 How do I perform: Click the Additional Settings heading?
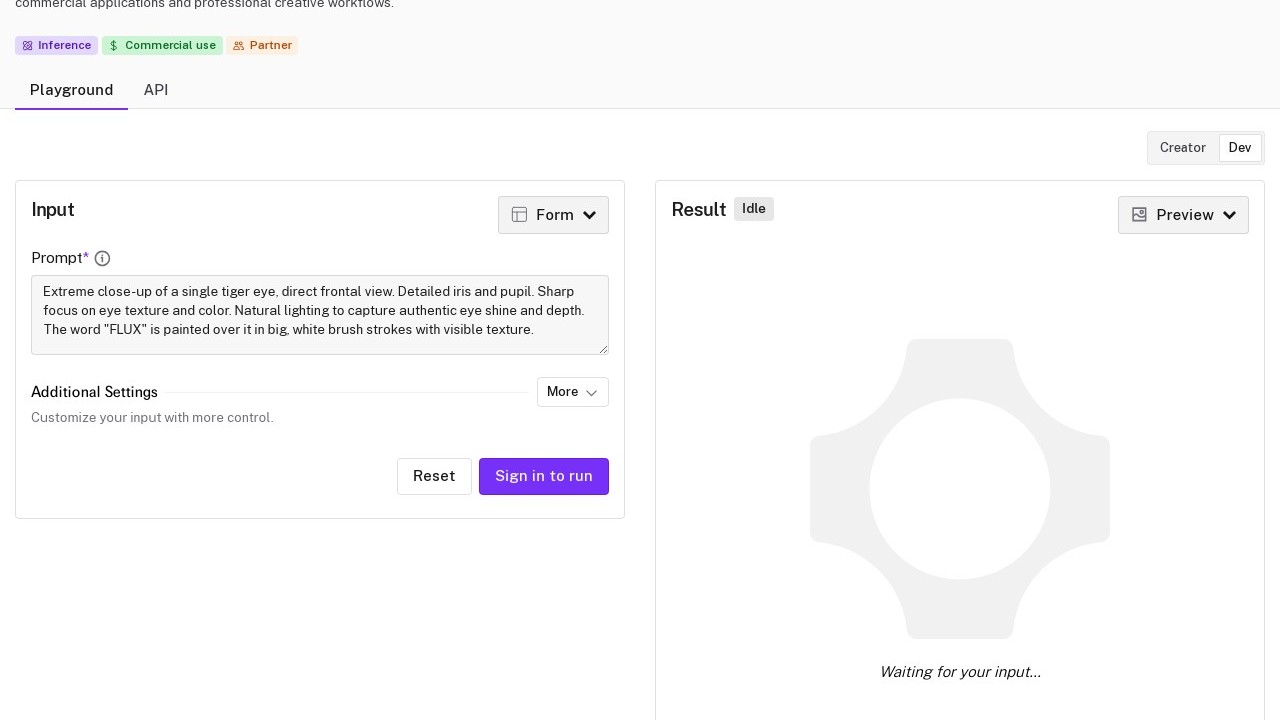coord(94,392)
